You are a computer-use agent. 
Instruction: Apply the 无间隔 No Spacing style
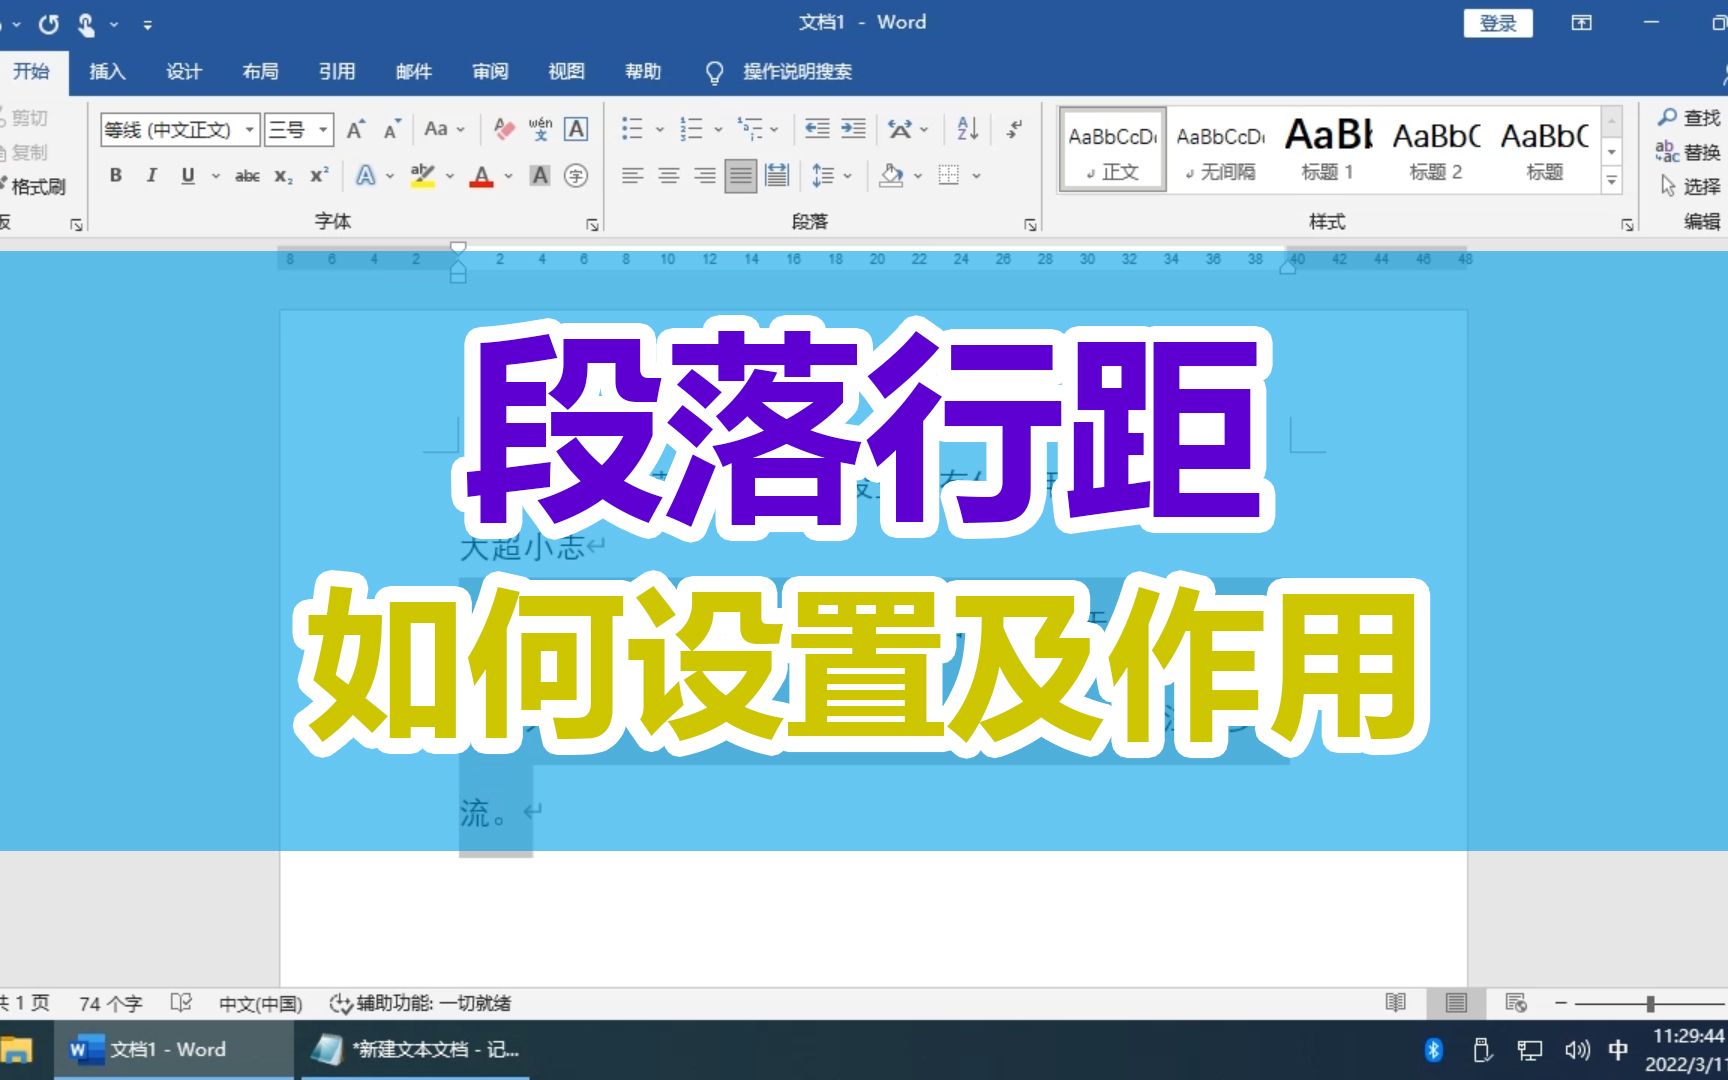coord(1220,150)
